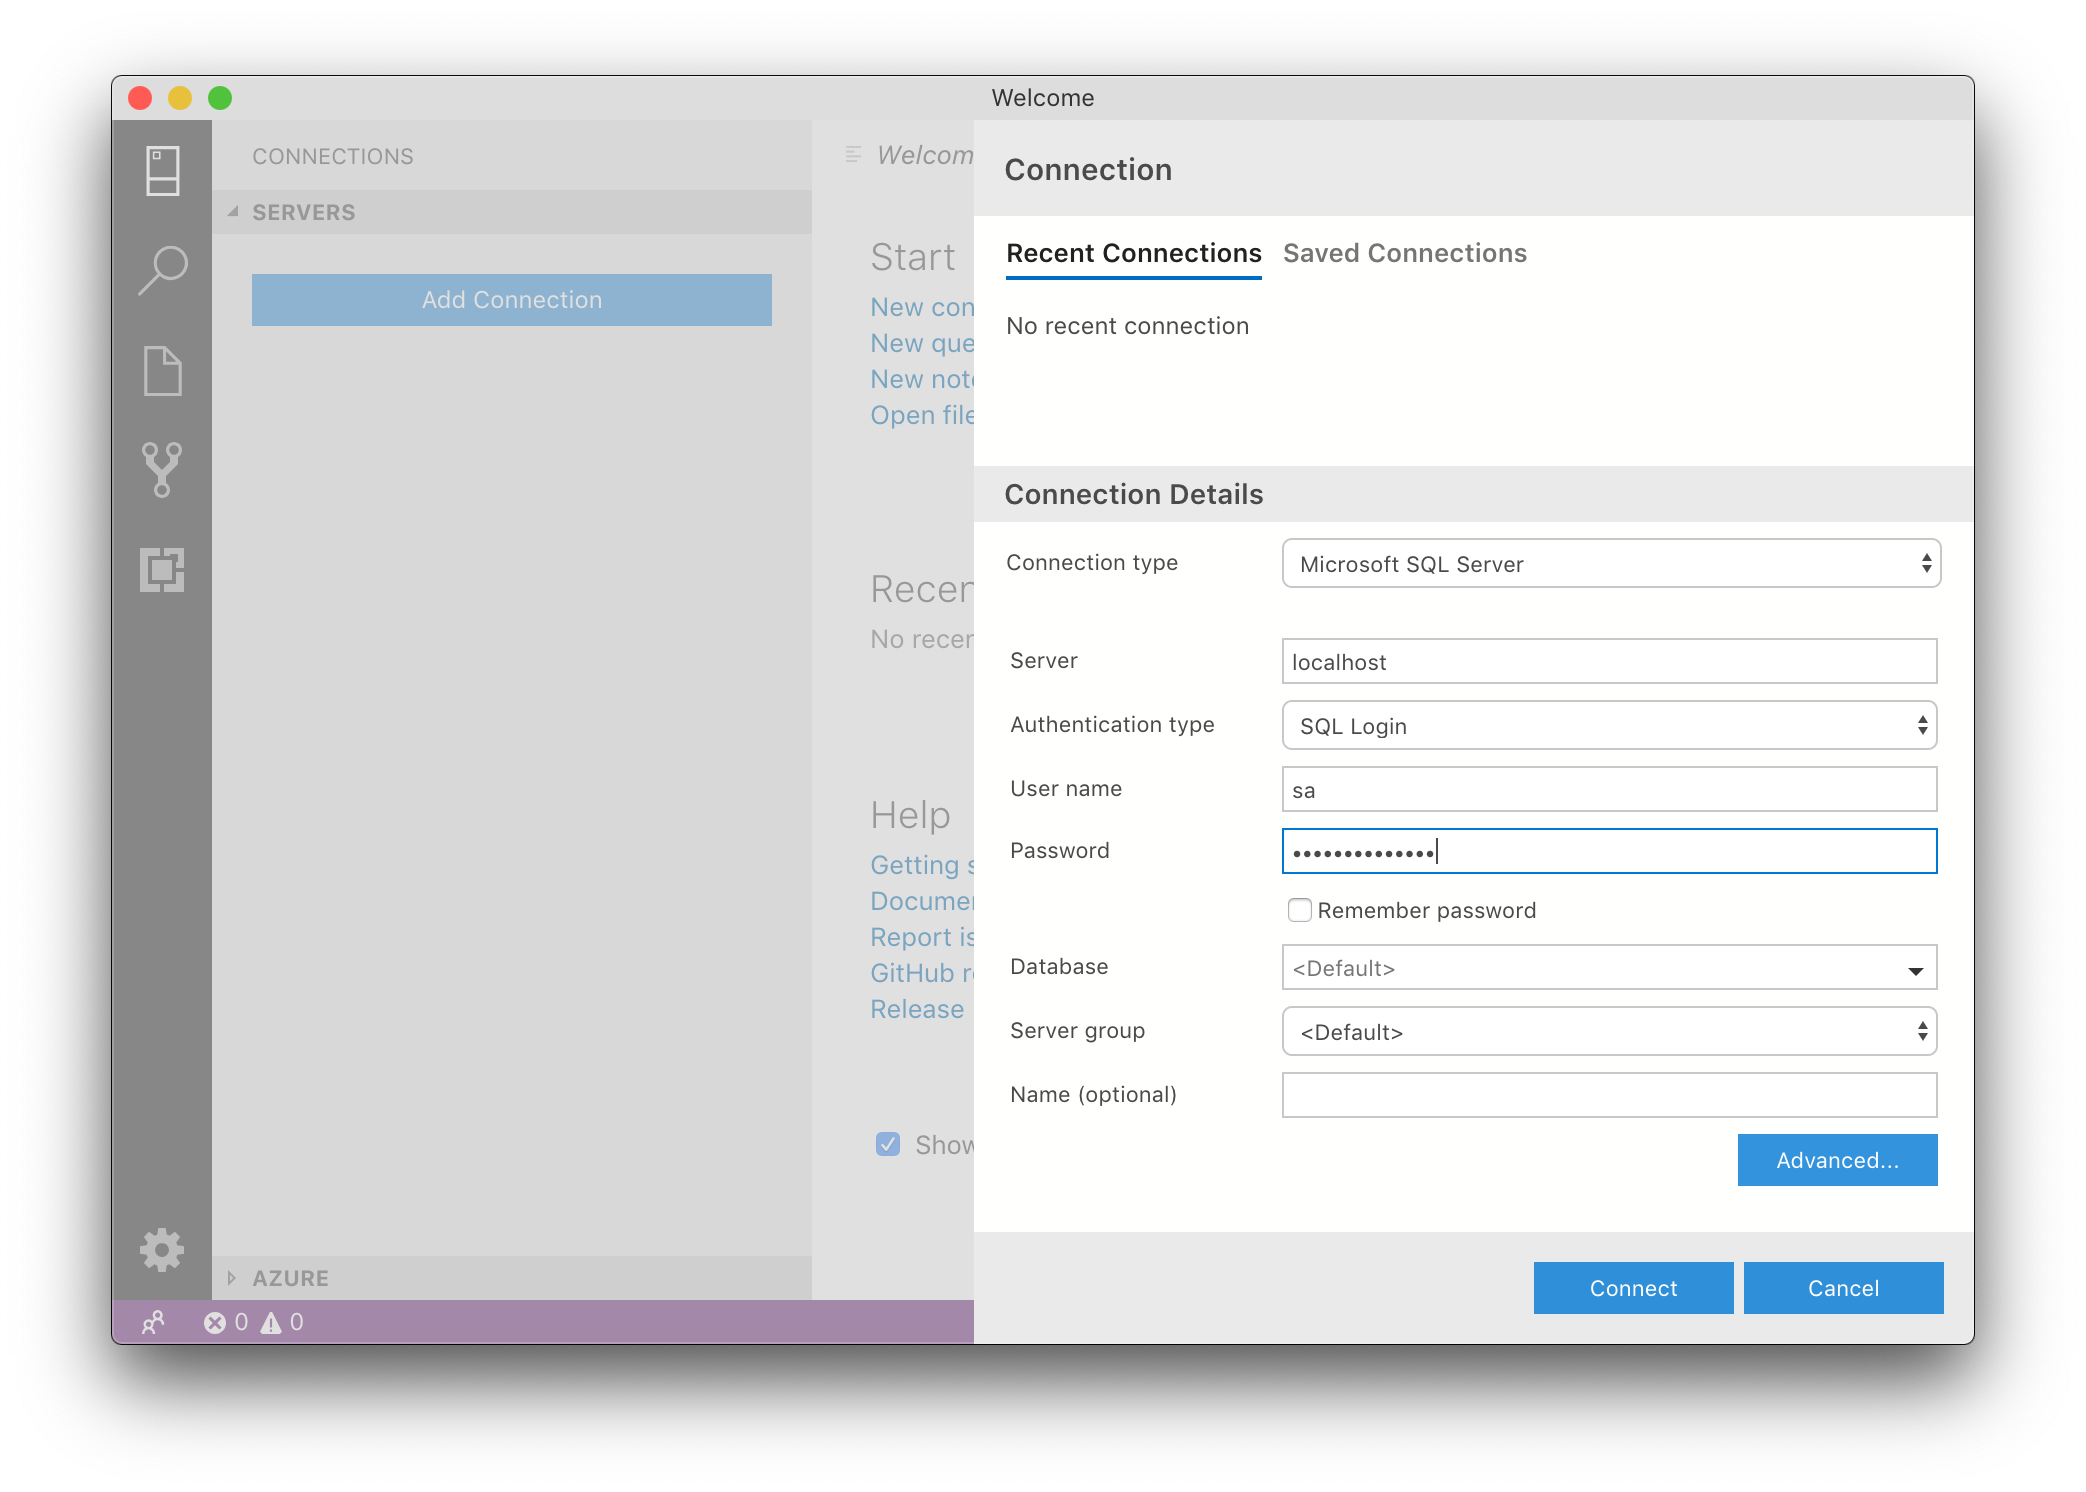Open the Source Control branch icon
This screenshot has height=1492, width=2086.
coord(162,469)
